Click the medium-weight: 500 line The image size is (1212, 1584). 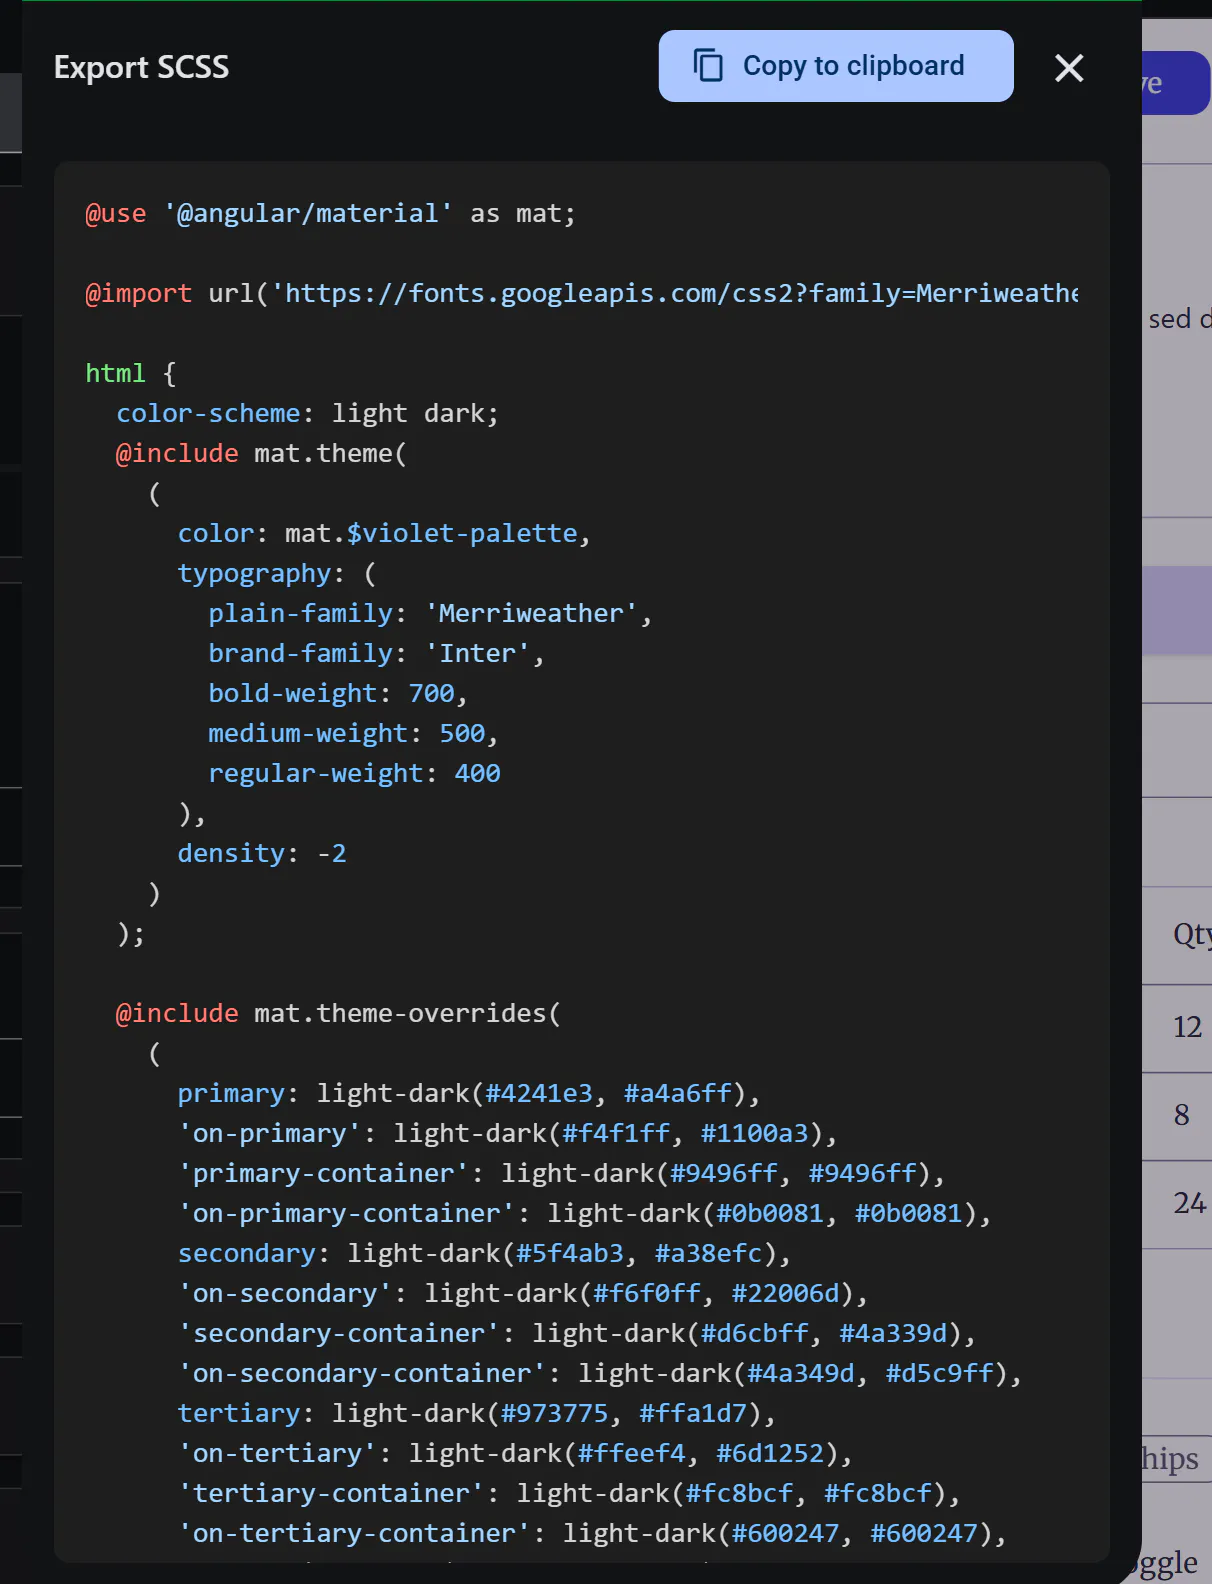[353, 733]
